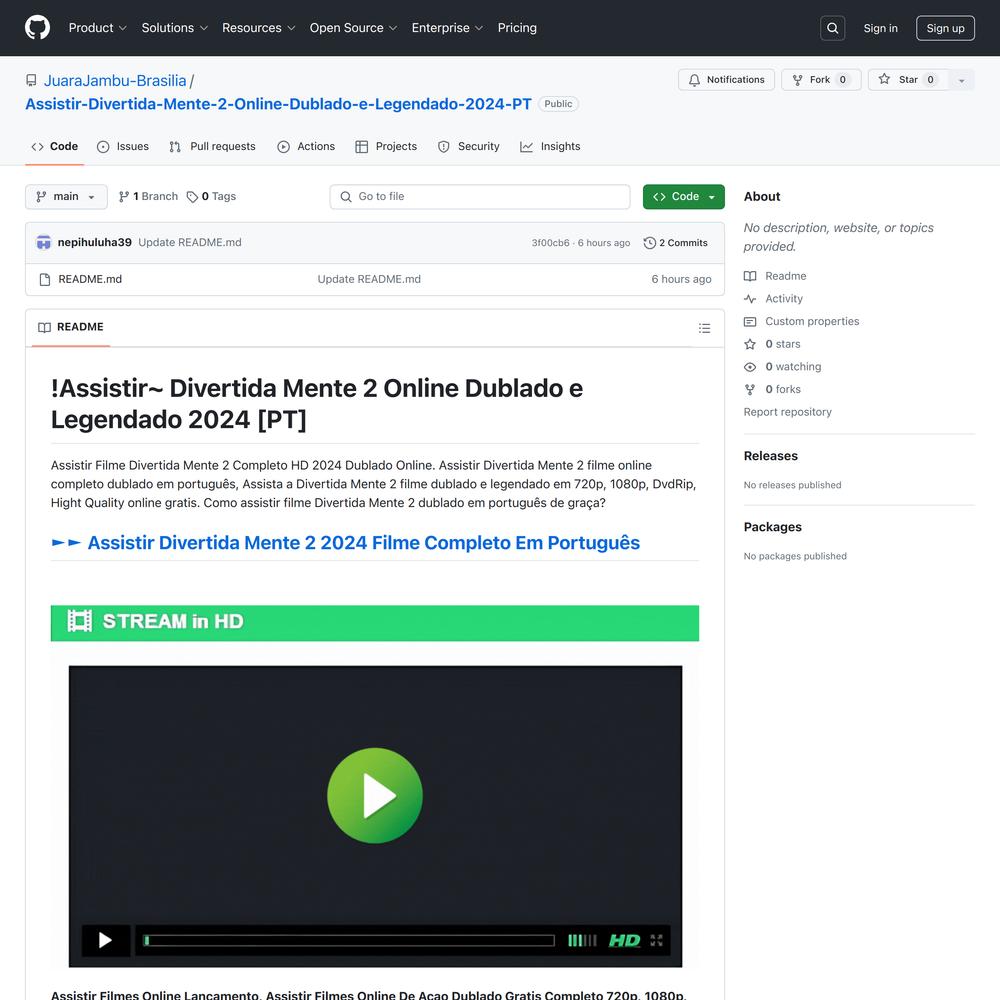Open nepihuluha39 user avatar

pos(43,242)
